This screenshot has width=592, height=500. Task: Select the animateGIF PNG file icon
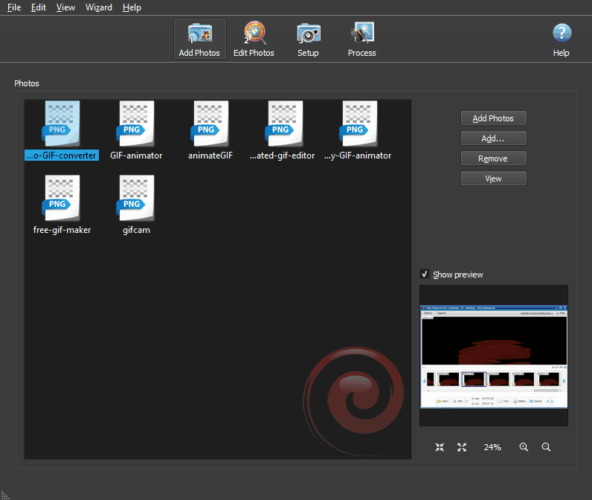210,123
